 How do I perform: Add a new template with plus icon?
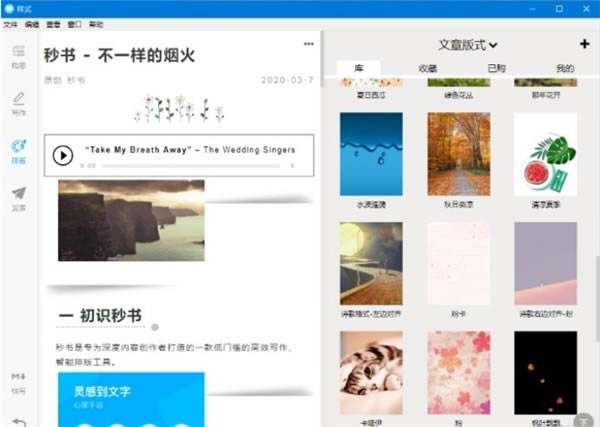(x=584, y=44)
